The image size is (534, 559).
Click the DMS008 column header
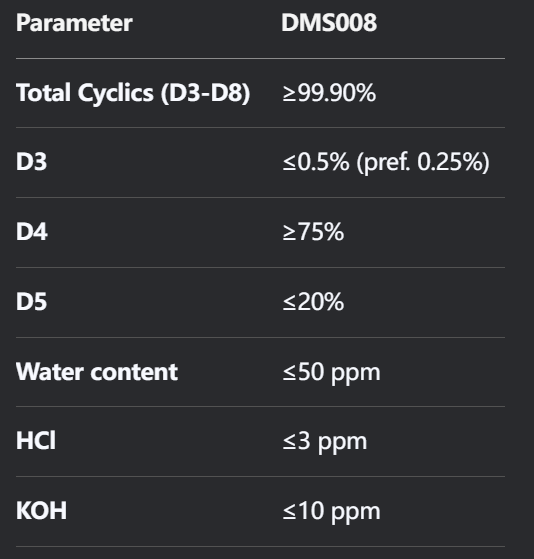tap(329, 23)
